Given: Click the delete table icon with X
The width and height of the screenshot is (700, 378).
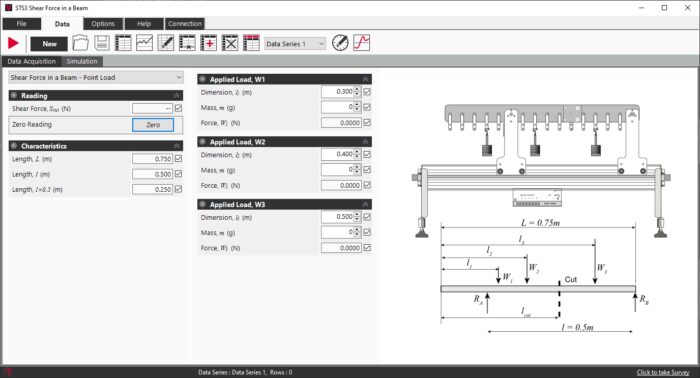Looking at the screenshot, I should point(230,43).
